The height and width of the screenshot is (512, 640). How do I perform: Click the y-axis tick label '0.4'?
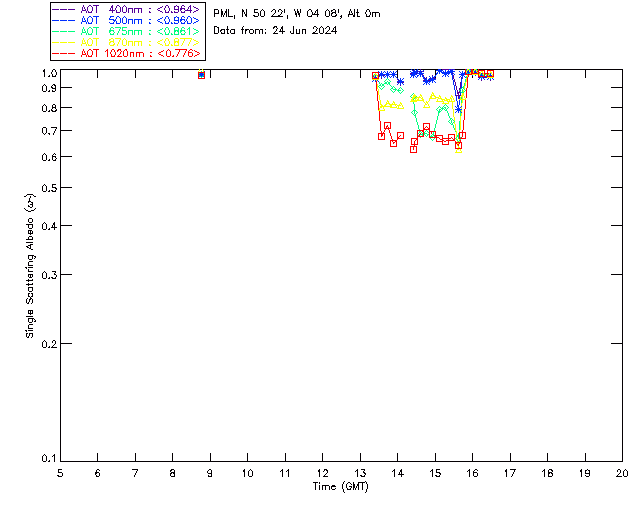[49, 226]
